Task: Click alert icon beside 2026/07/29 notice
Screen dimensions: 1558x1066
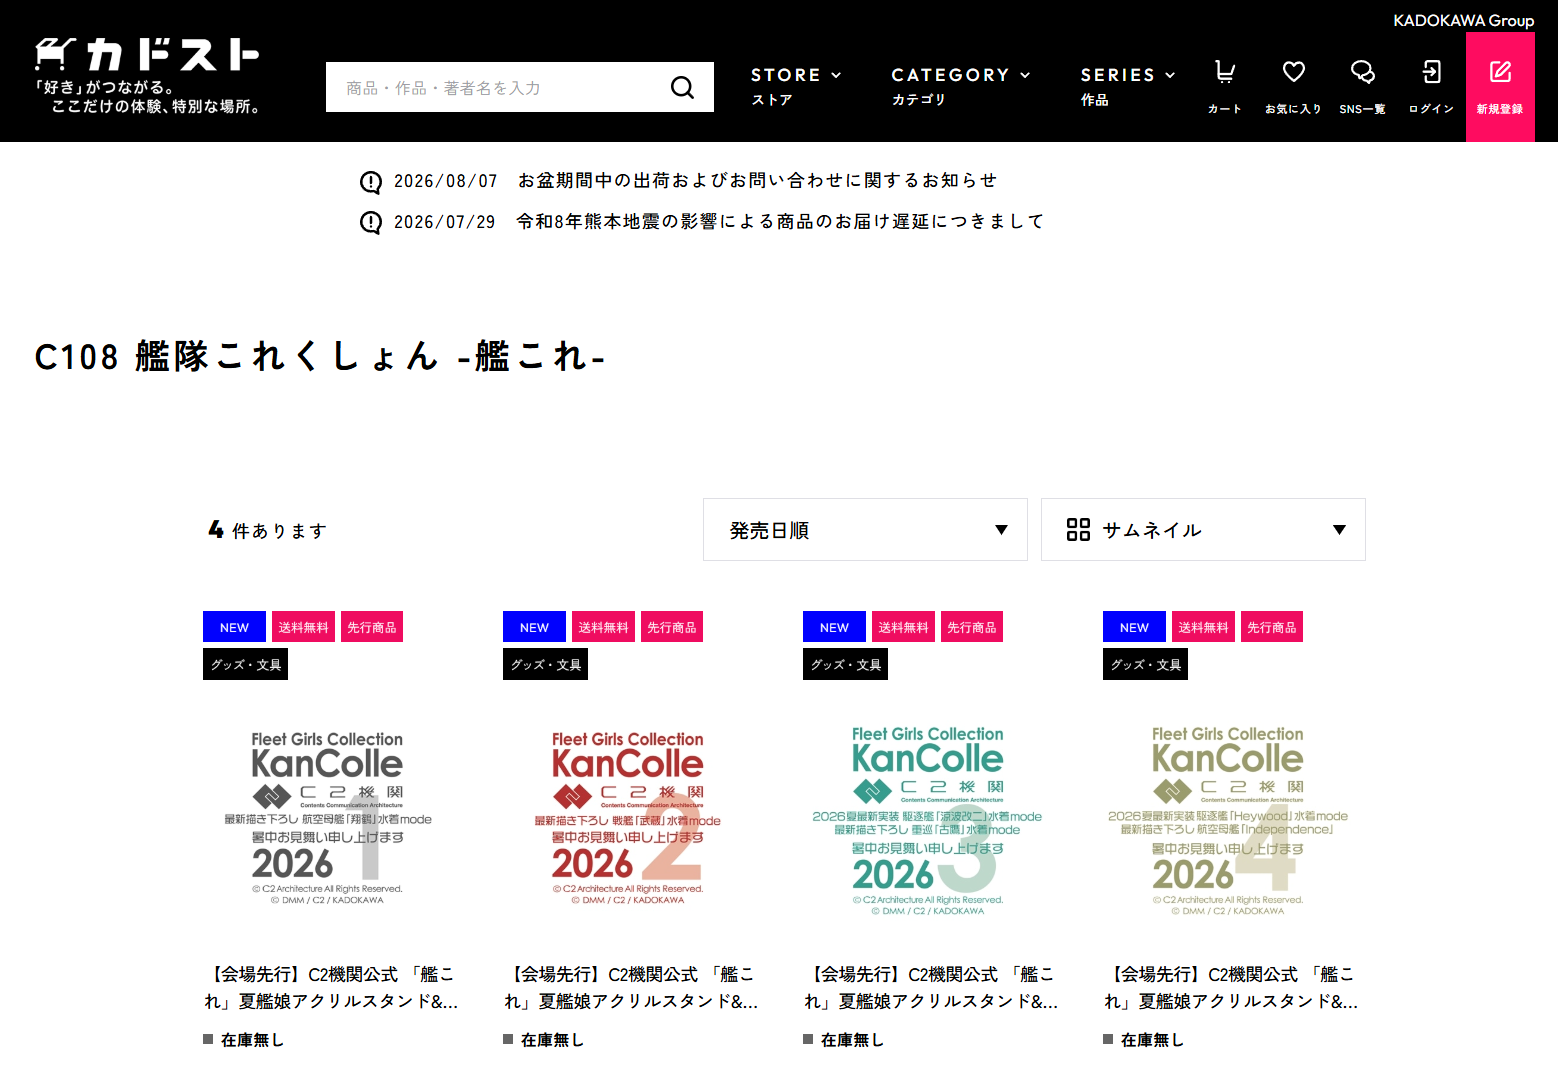Action: tap(371, 222)
